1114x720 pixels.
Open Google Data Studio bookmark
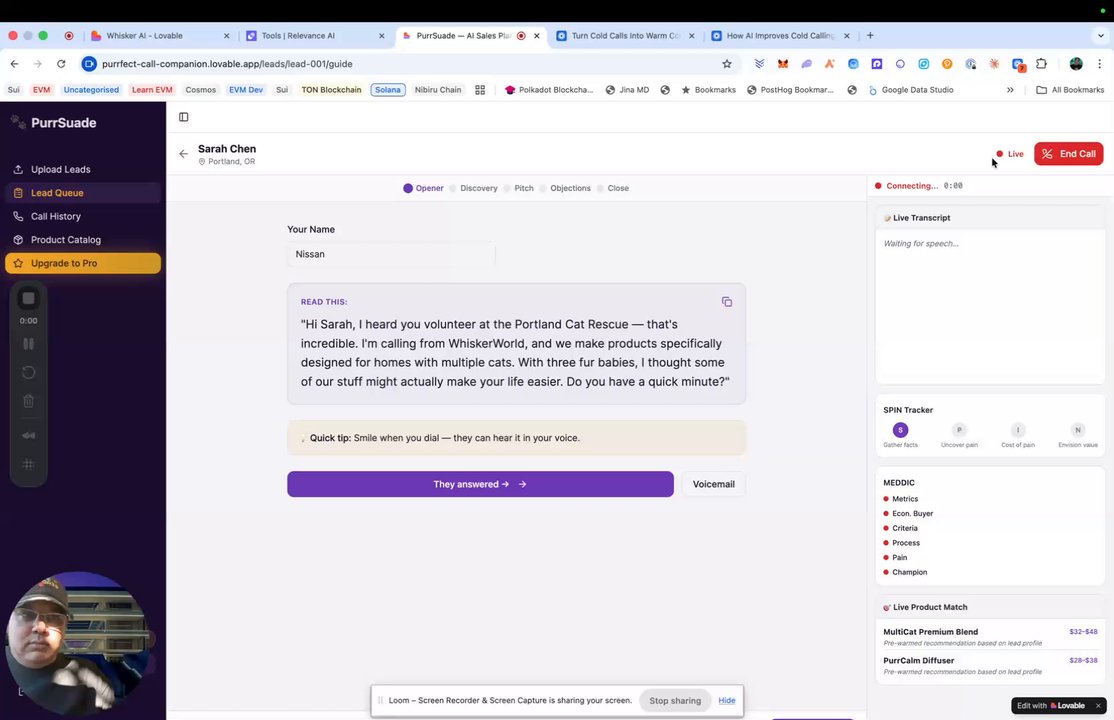tap(911, 90)
